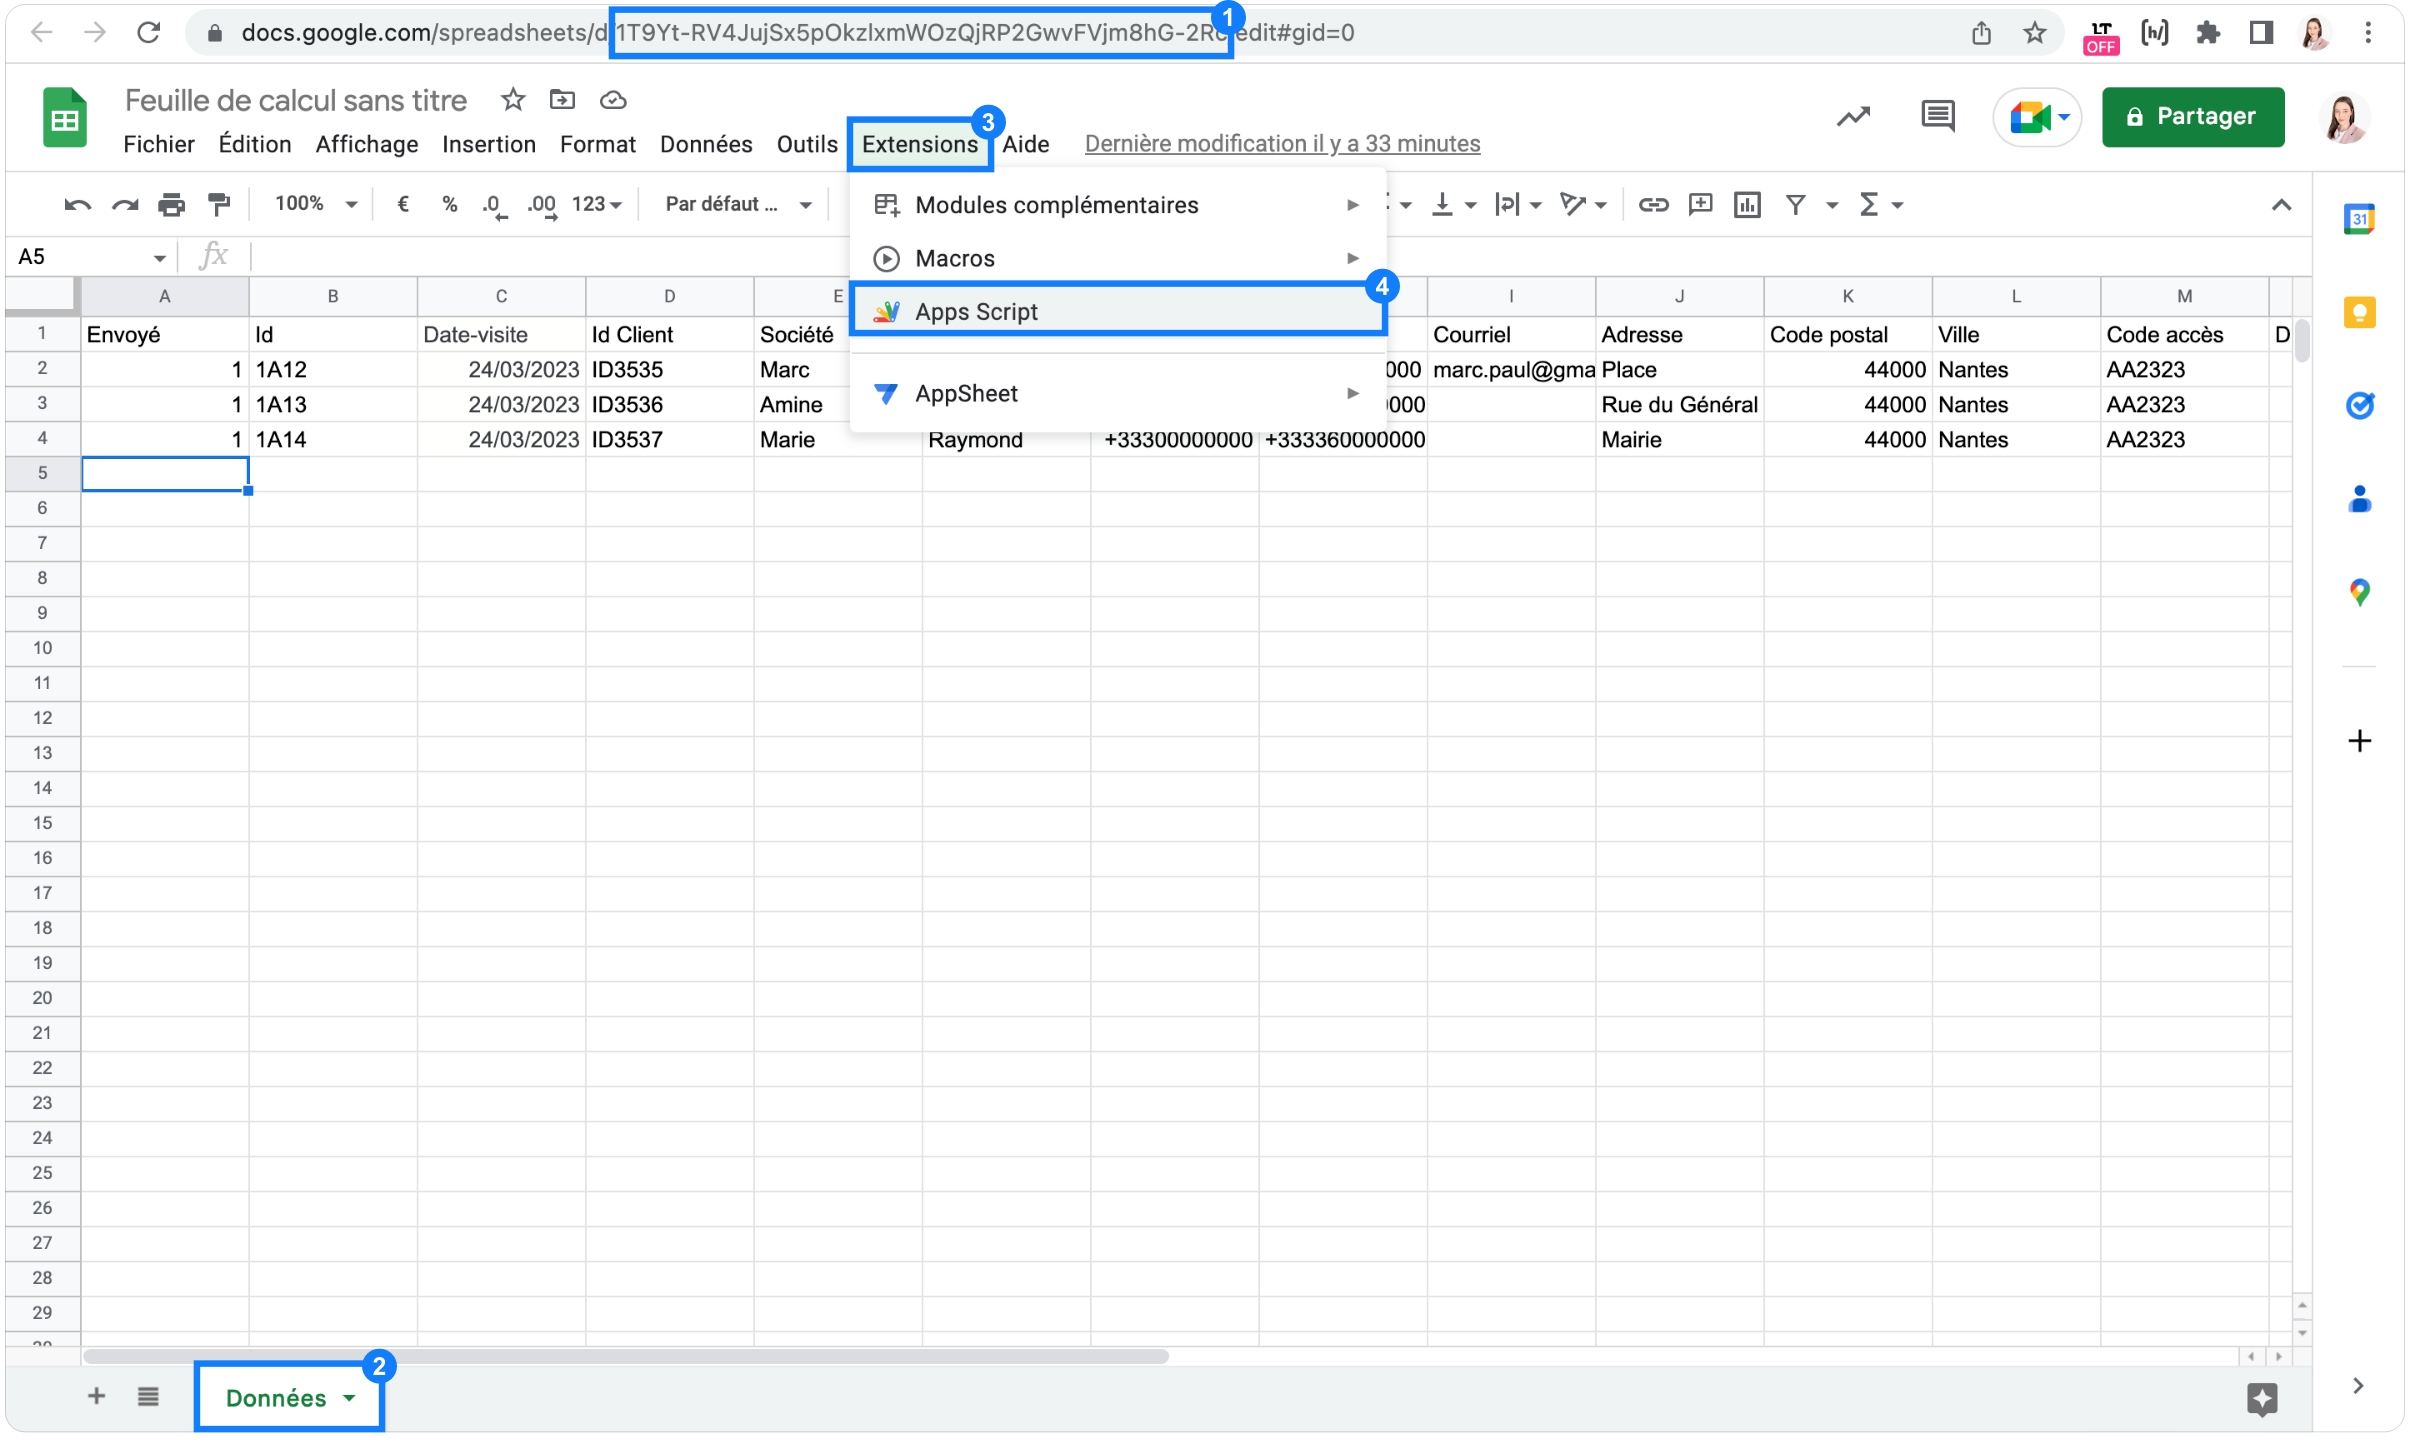Screen dimensions: 2409x1445
Task: Open the Édition menu
Action: (255, 144)
